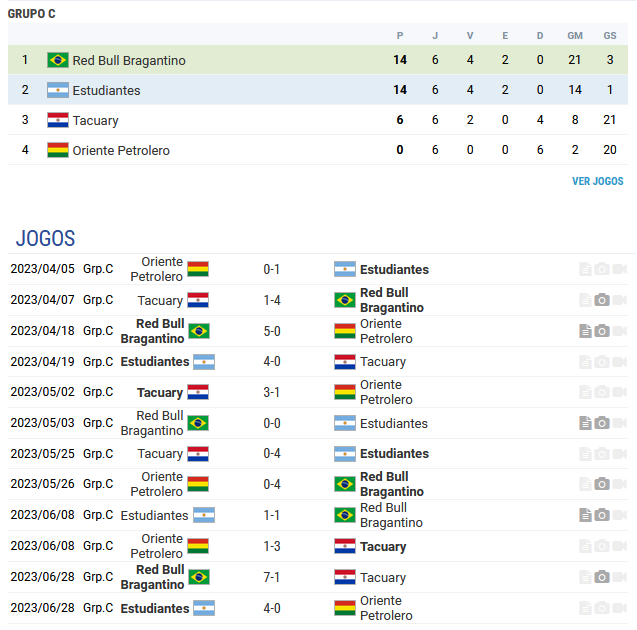Click the VER JOGOS link

click(597, 181)
